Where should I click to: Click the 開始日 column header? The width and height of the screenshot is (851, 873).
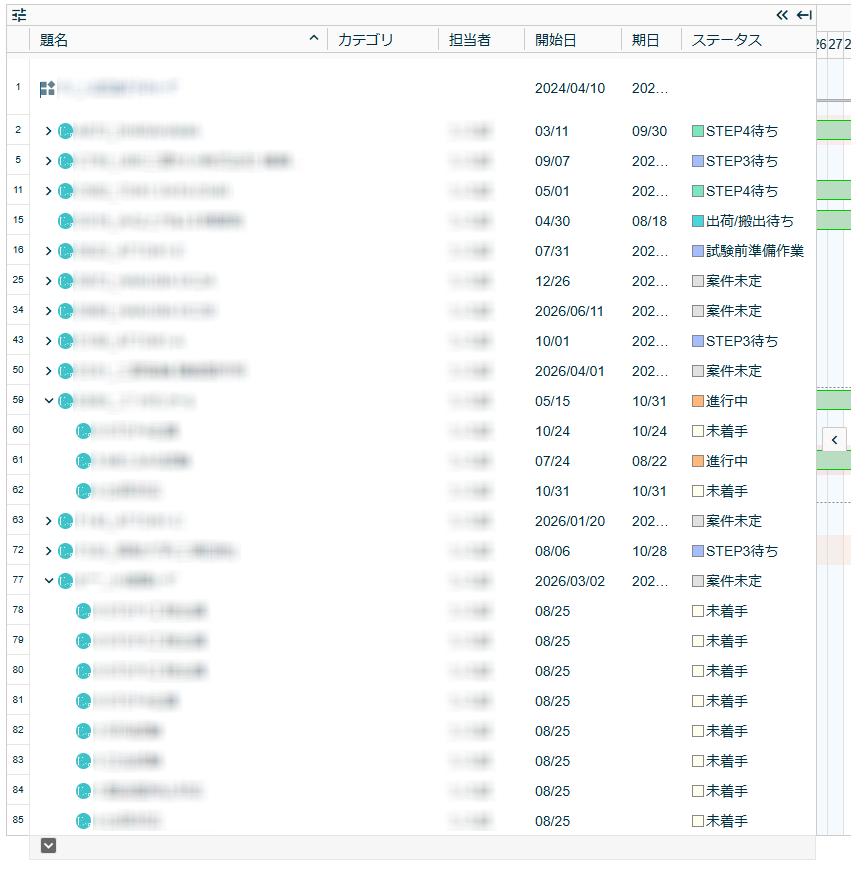556,40
